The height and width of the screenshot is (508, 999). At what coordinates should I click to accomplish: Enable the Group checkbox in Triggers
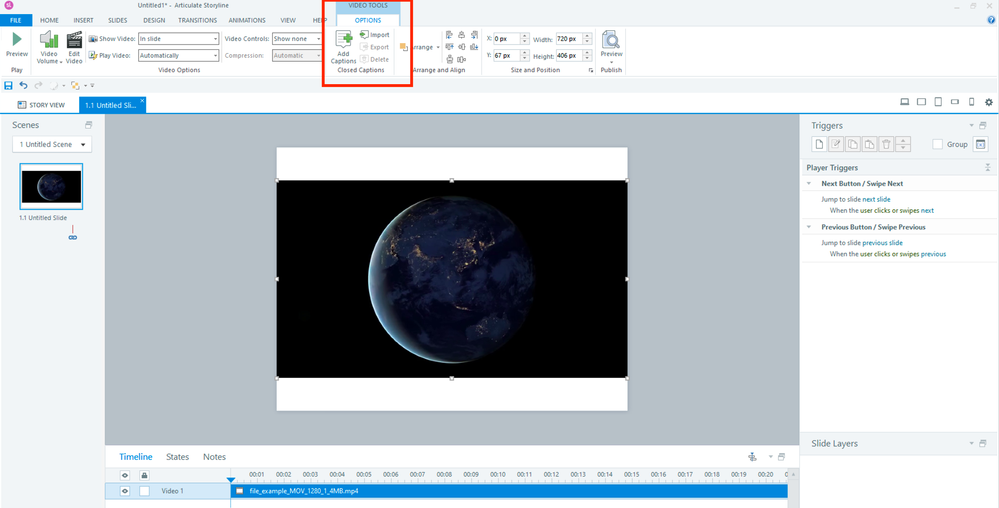[x=937, y=145]
